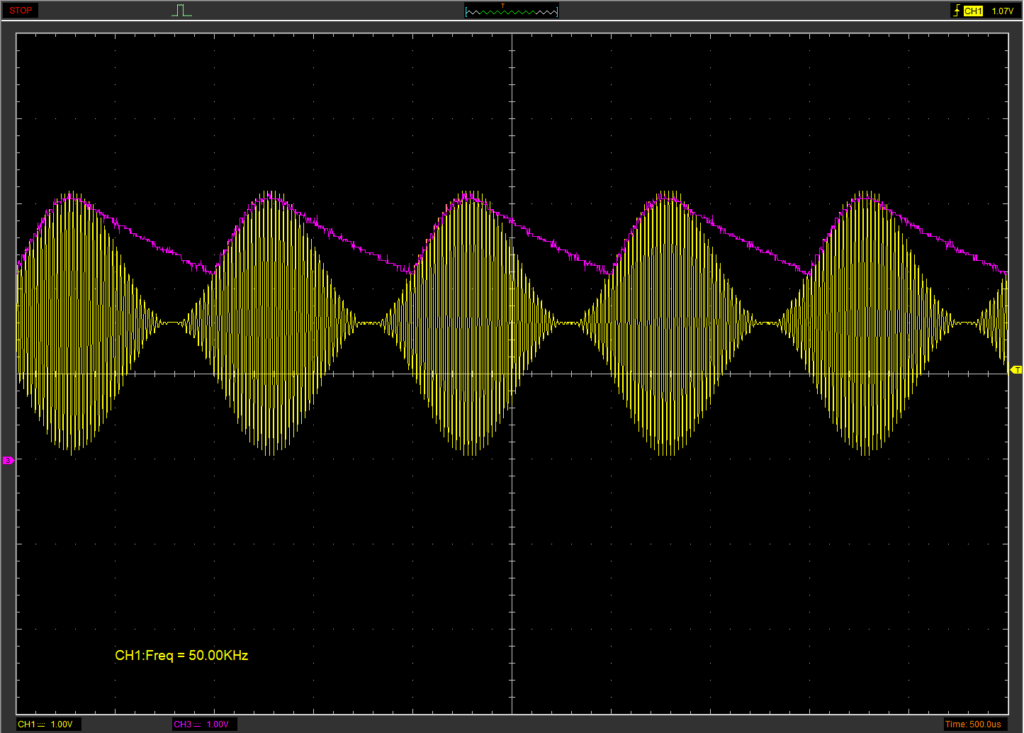This screenshot has height=733, width=1024.
Task: Click the magenta CH3 ground reference marker
Action: click(8, 460)
